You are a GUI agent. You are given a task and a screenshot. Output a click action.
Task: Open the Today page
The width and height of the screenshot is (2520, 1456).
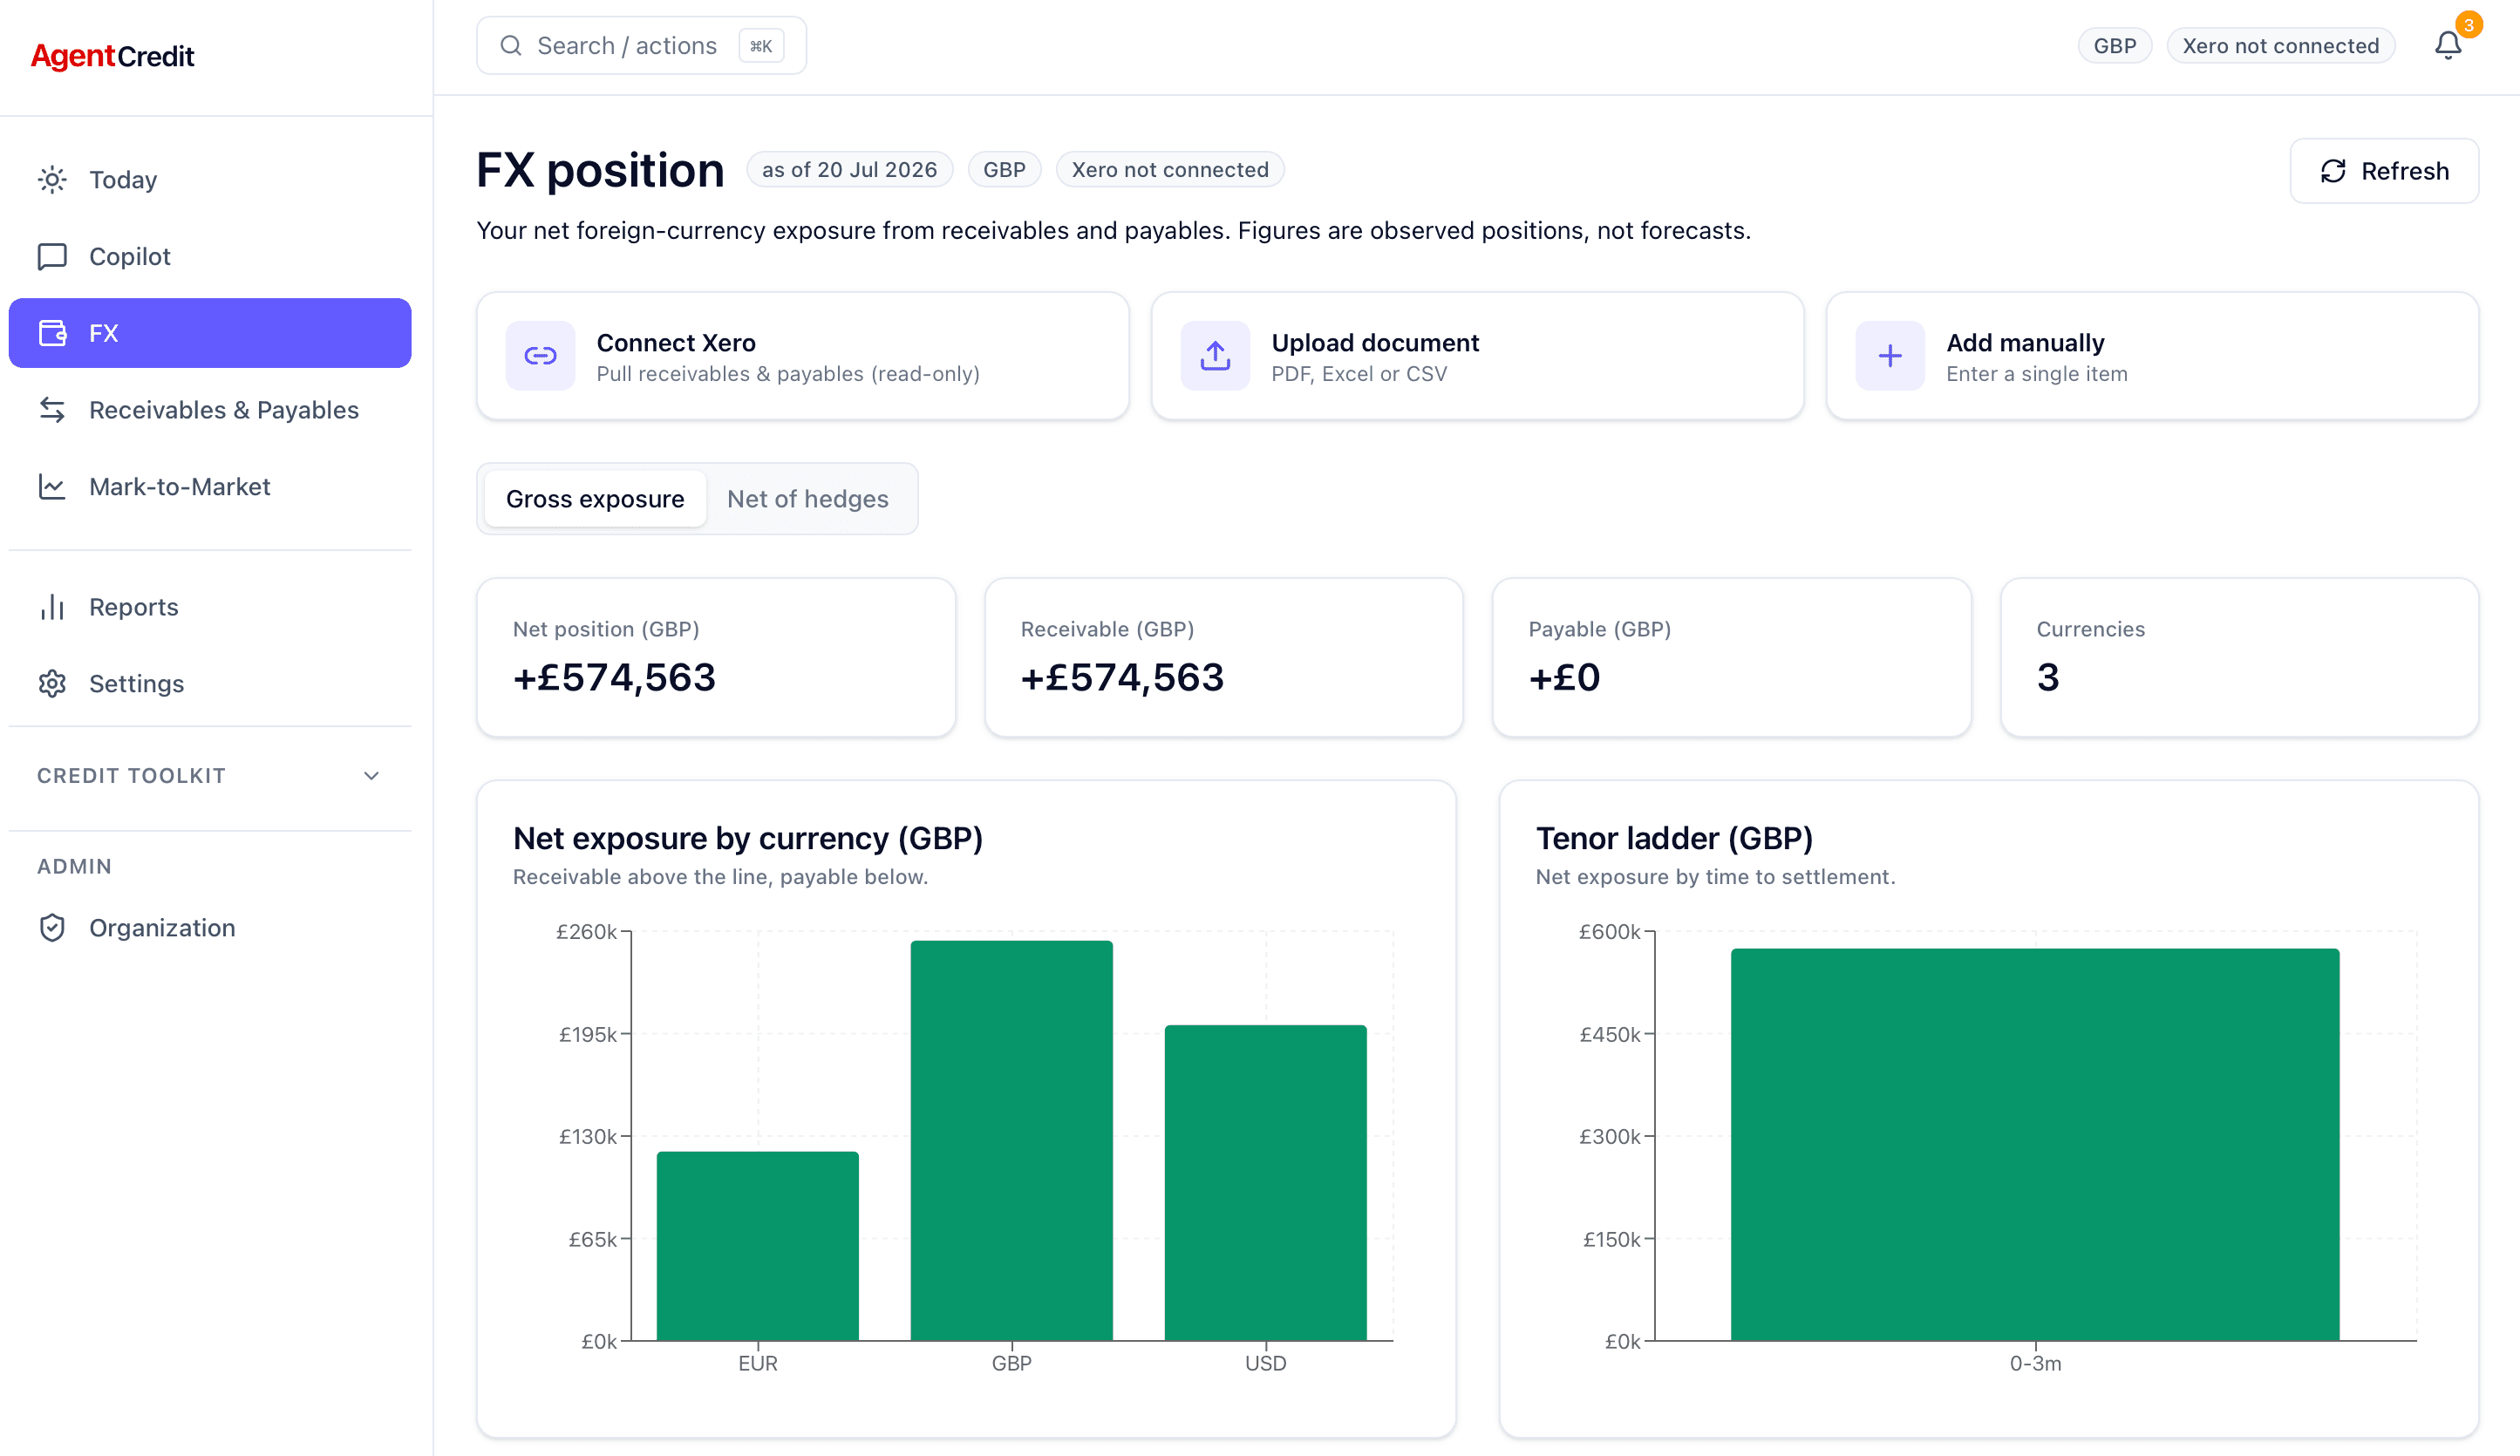click(x=210, y=179)
